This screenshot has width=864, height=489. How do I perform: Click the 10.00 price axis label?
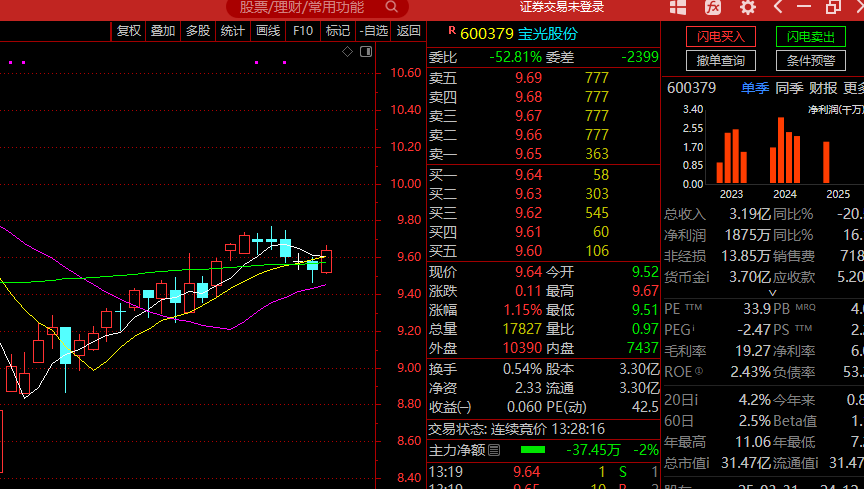pyautogui.click(x=406, y=184)
